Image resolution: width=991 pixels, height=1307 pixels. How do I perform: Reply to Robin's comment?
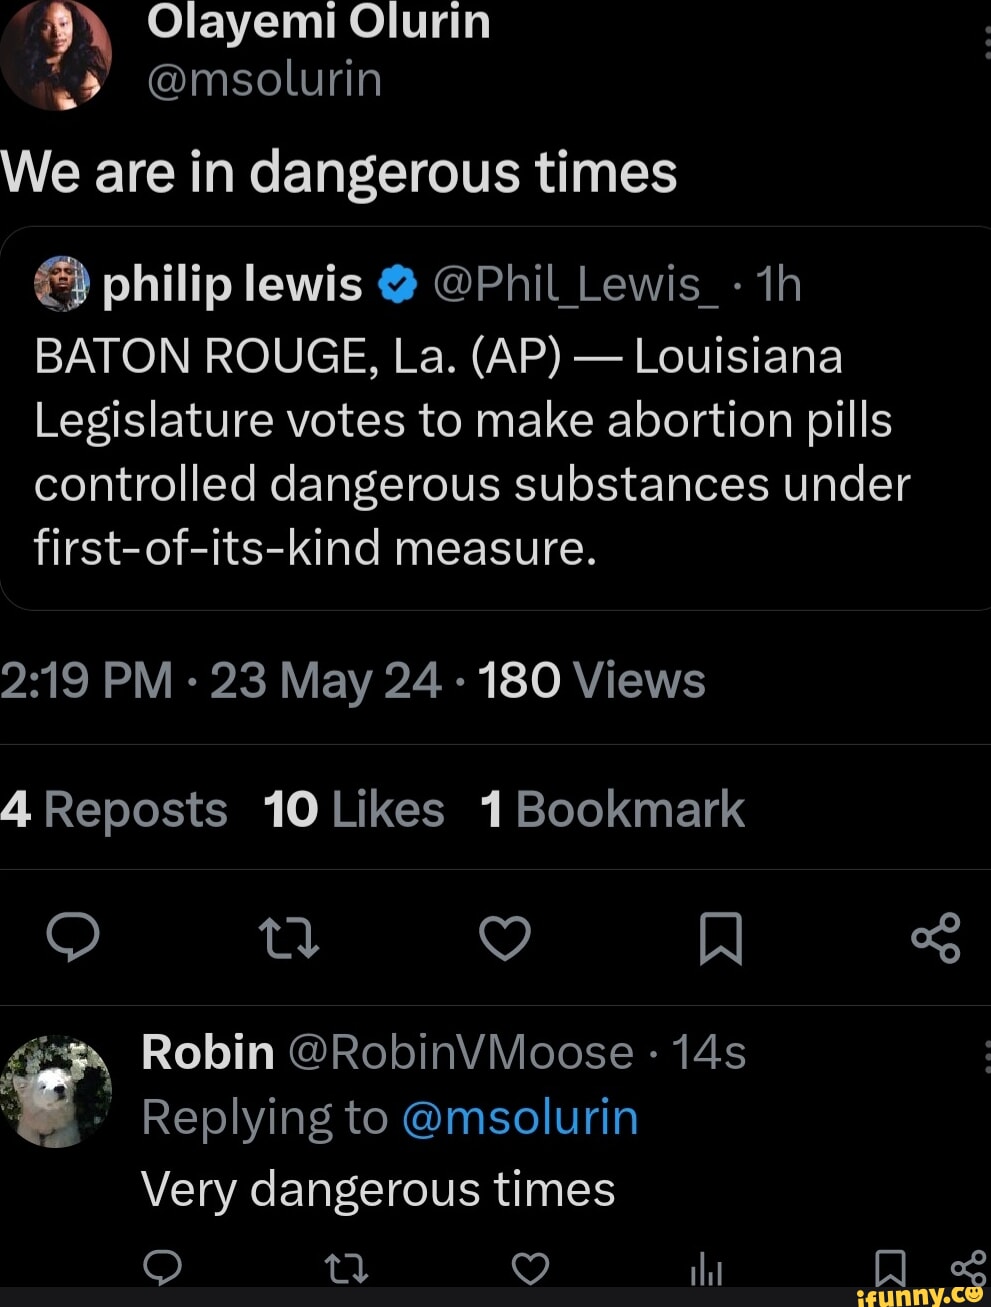(x=163, y=1268)
